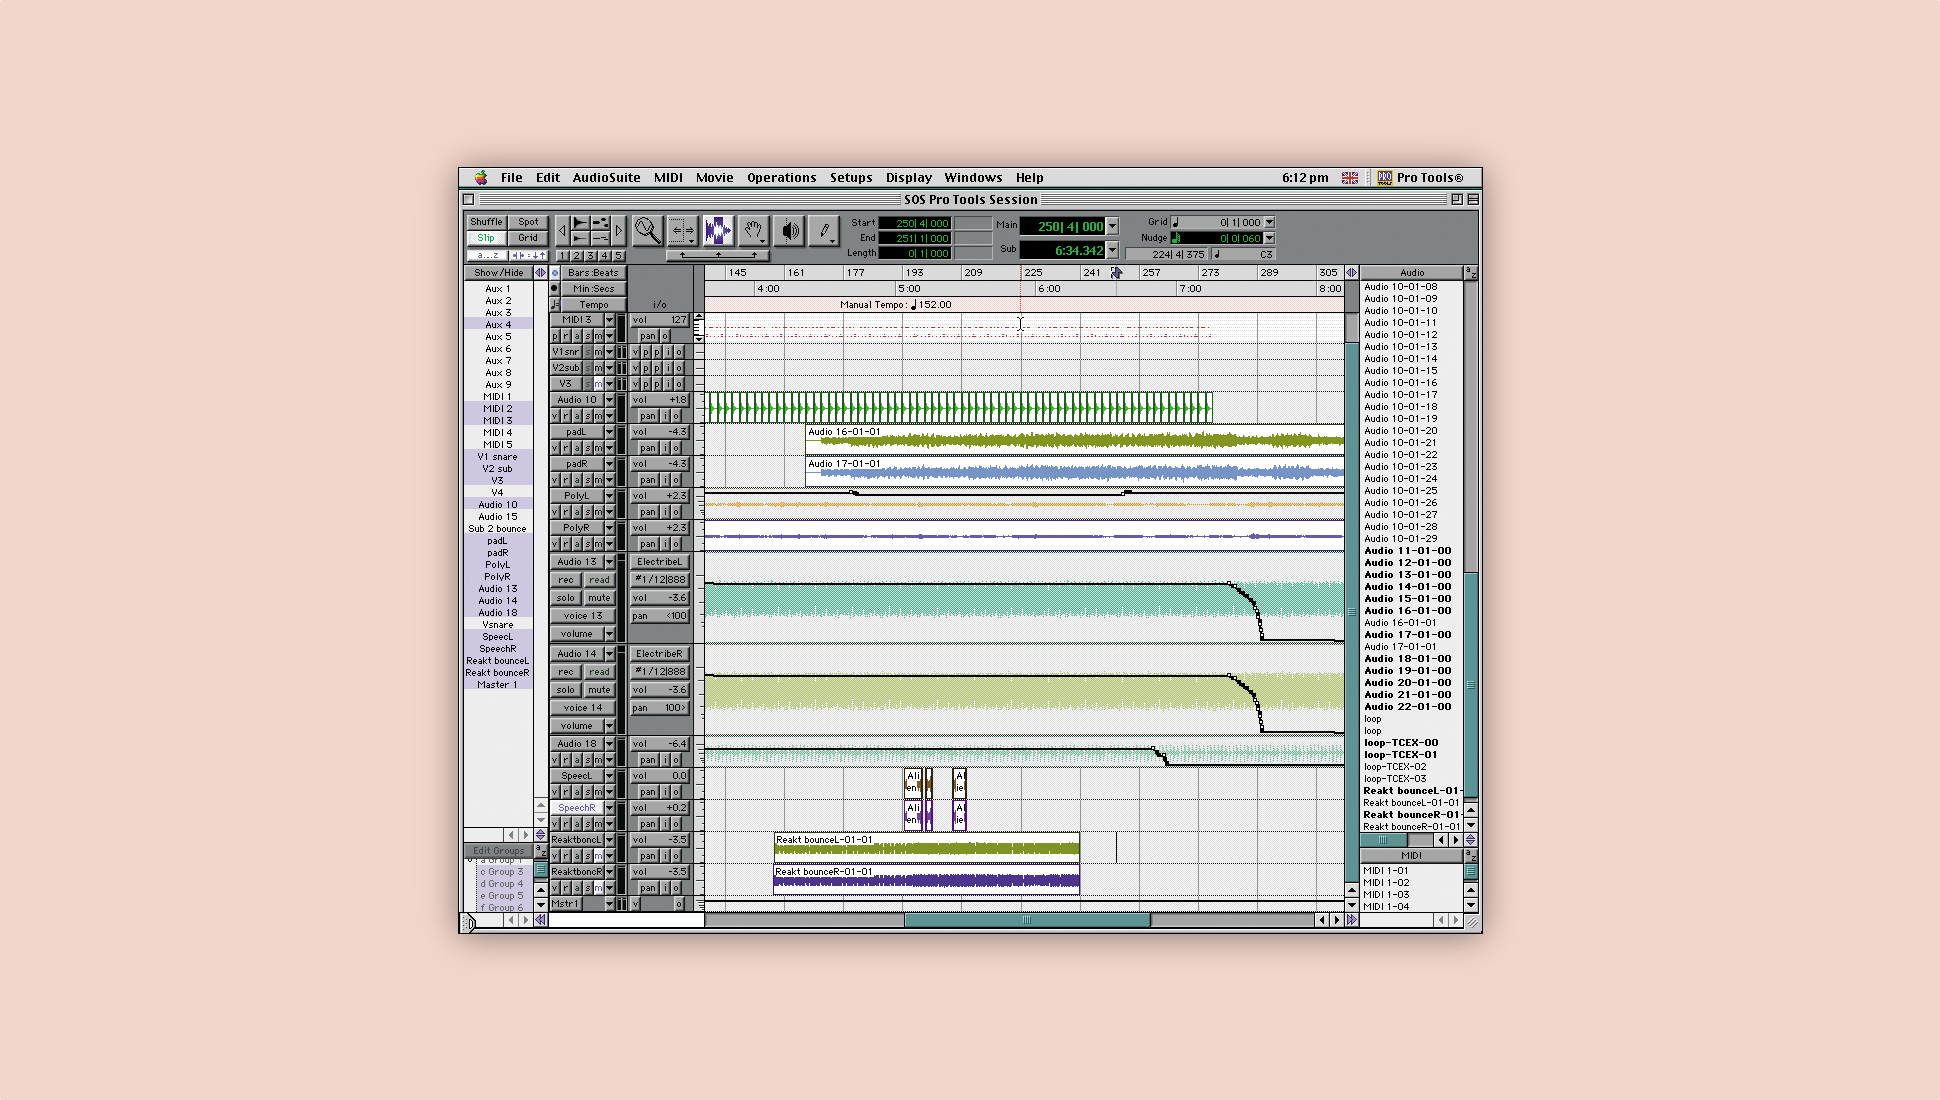The image size is (1940, 1100).
Task: Open Audio 13 volume view dropdown
Action: click(609, 634)
